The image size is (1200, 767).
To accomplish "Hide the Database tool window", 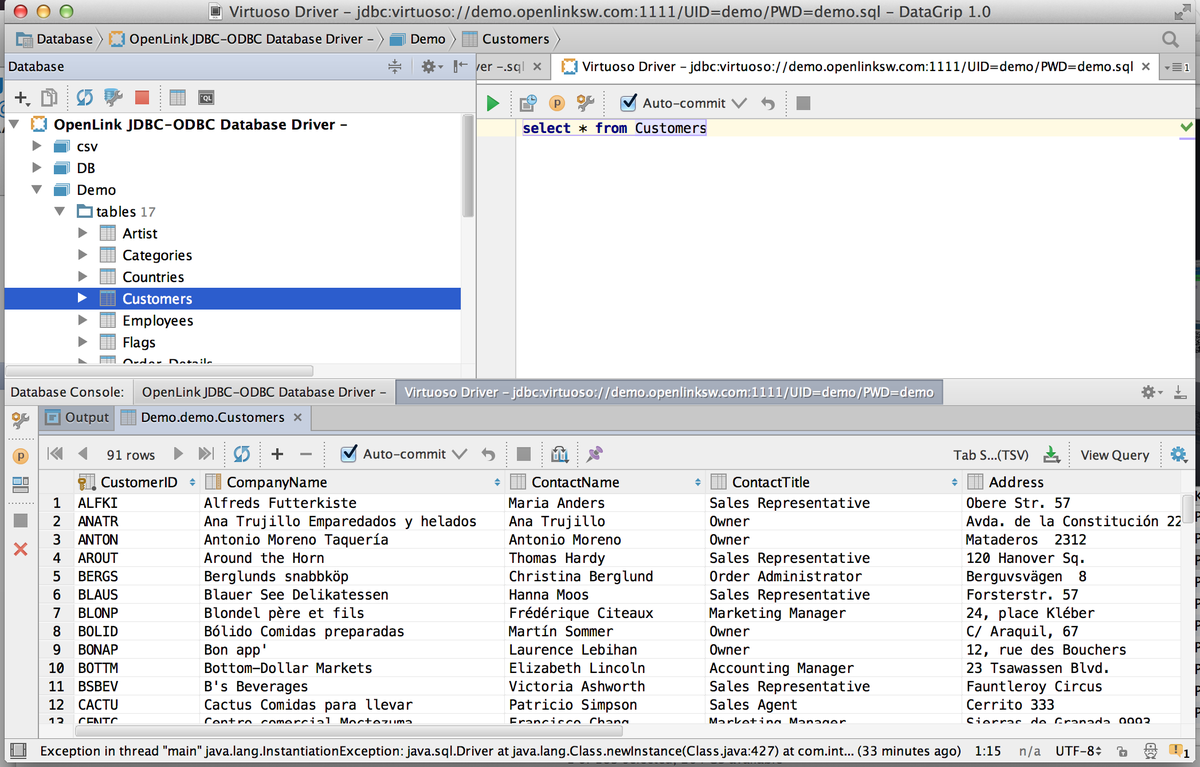I will pos(460,66).
